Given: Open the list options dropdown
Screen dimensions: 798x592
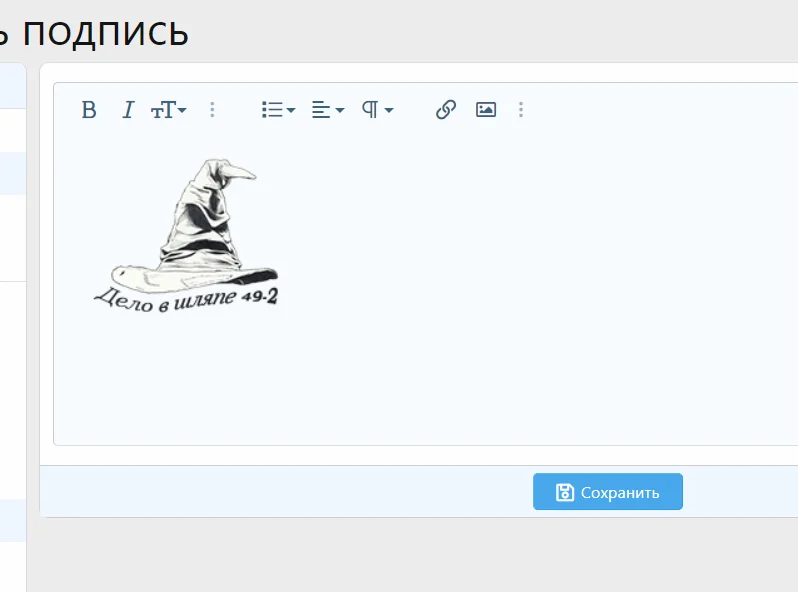Looking at the screenshot, I should (x=278, y=109).
